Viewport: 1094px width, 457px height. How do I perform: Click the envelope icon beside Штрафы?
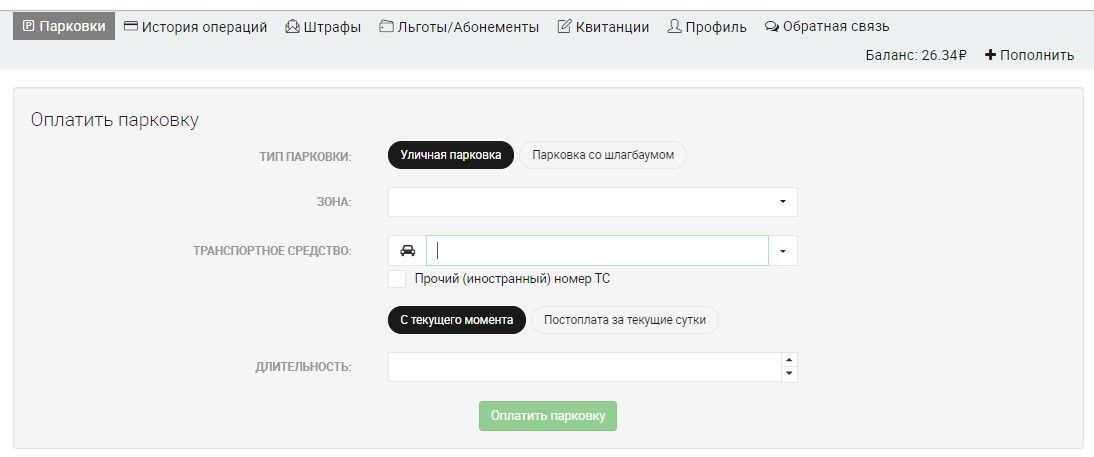292,27
